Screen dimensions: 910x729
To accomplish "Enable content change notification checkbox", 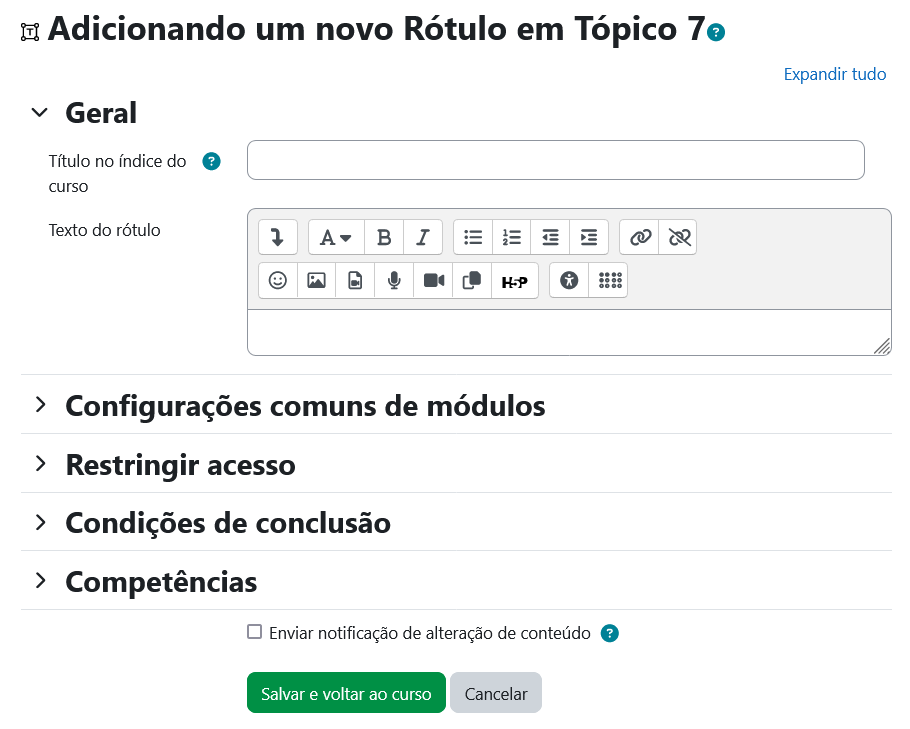I will pos(255,632).
